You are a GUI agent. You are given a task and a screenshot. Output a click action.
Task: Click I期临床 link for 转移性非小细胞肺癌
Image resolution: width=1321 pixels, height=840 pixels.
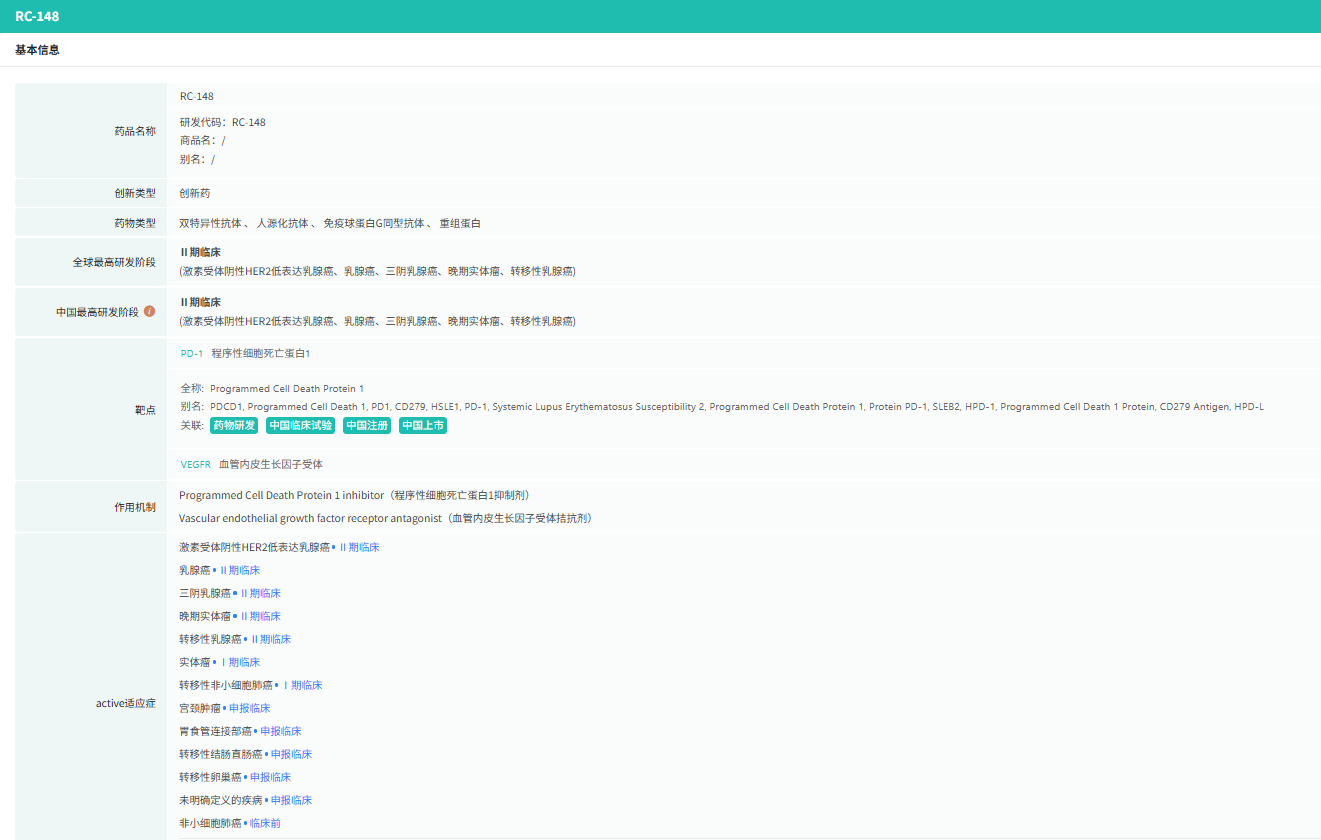301,686
